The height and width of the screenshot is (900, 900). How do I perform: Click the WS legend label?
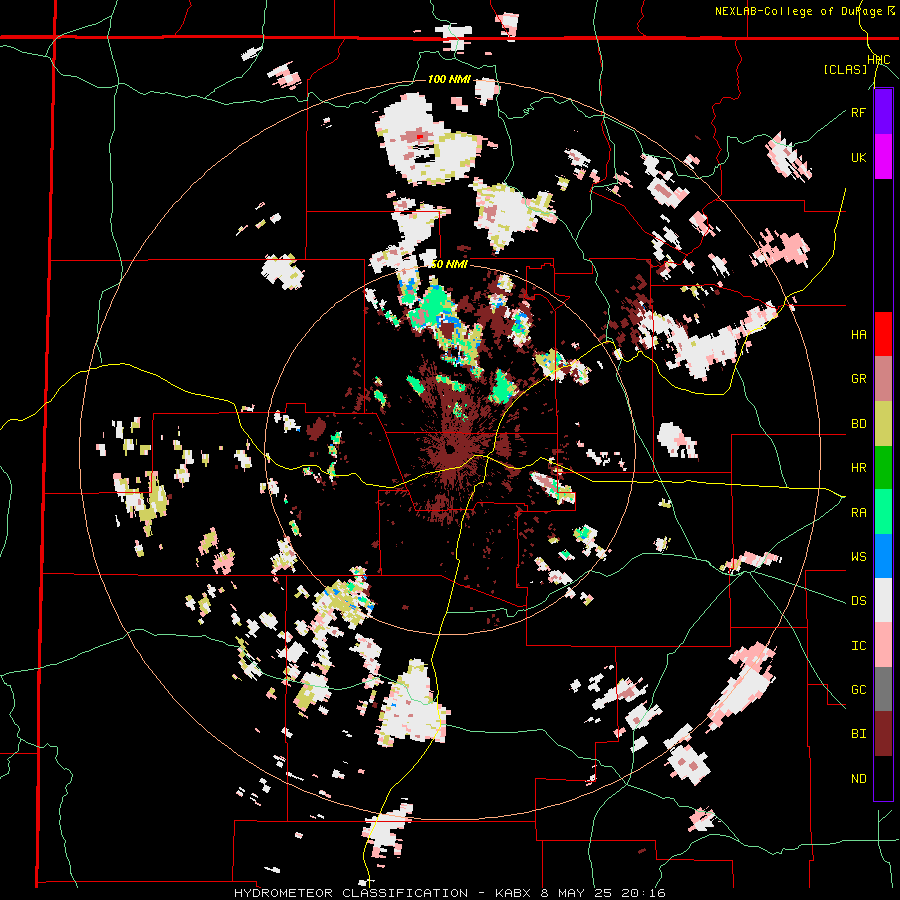click(858, 557)
